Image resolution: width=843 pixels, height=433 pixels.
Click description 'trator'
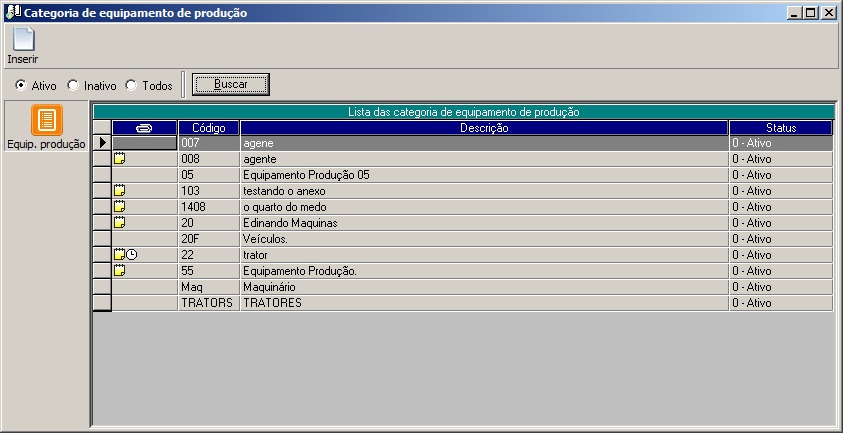point(255,255)
